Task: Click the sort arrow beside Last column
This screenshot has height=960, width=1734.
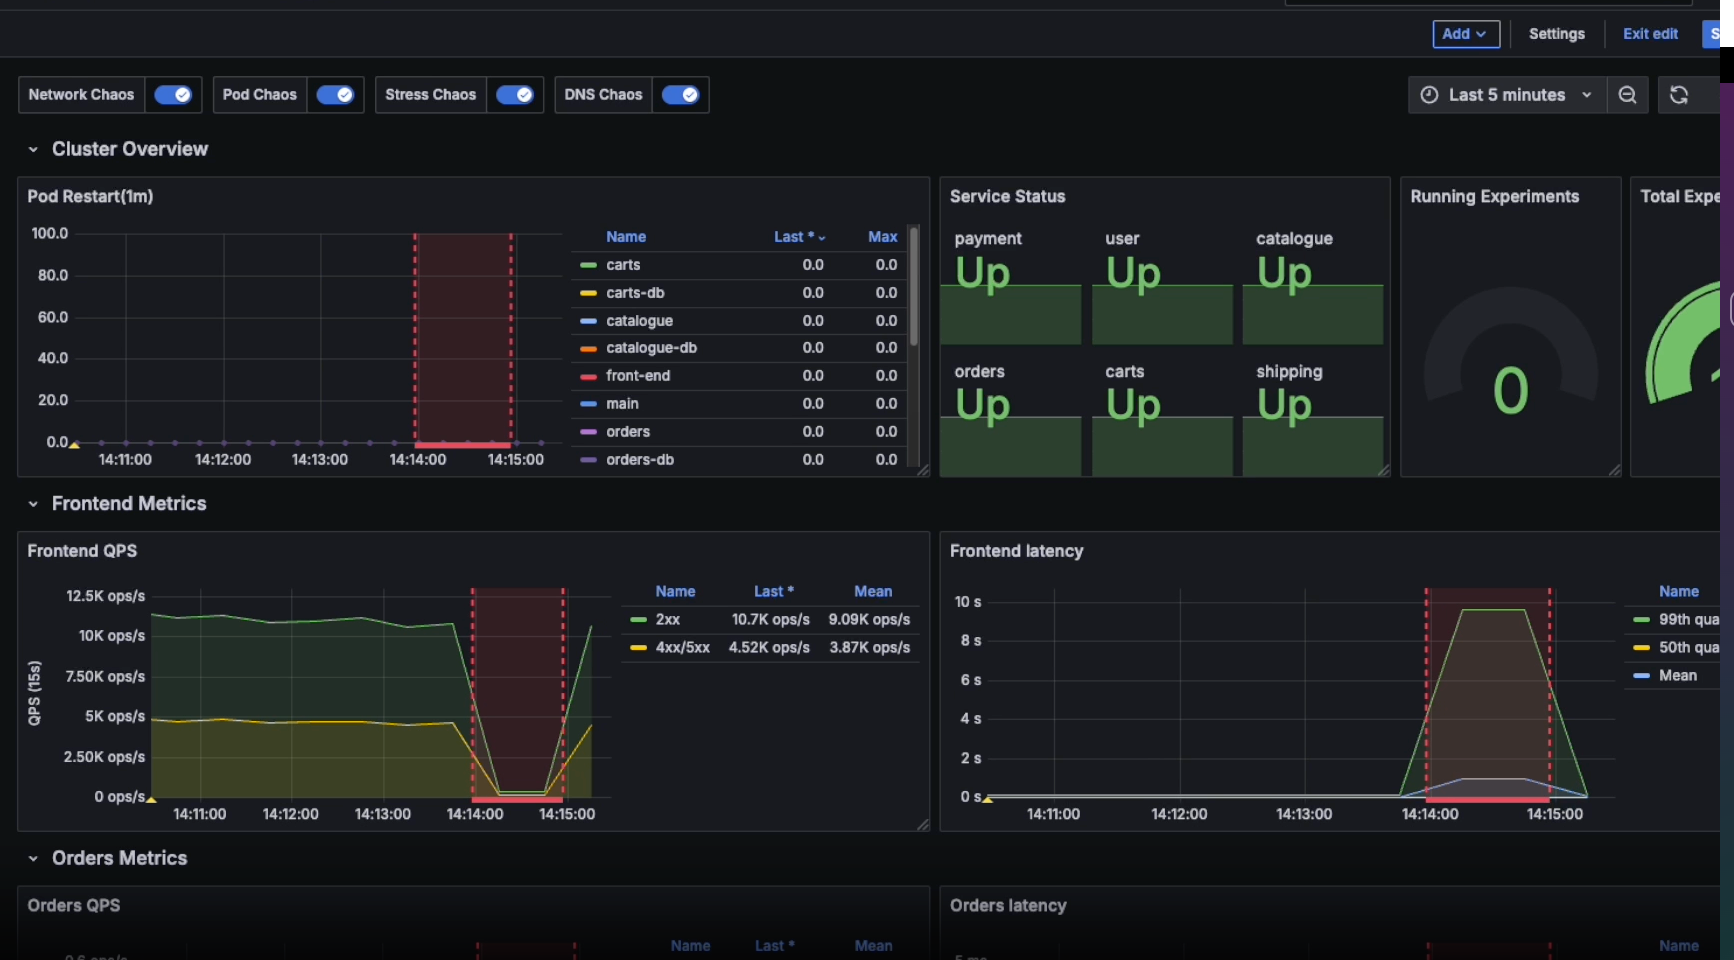Action: click(x=822, y=238)
